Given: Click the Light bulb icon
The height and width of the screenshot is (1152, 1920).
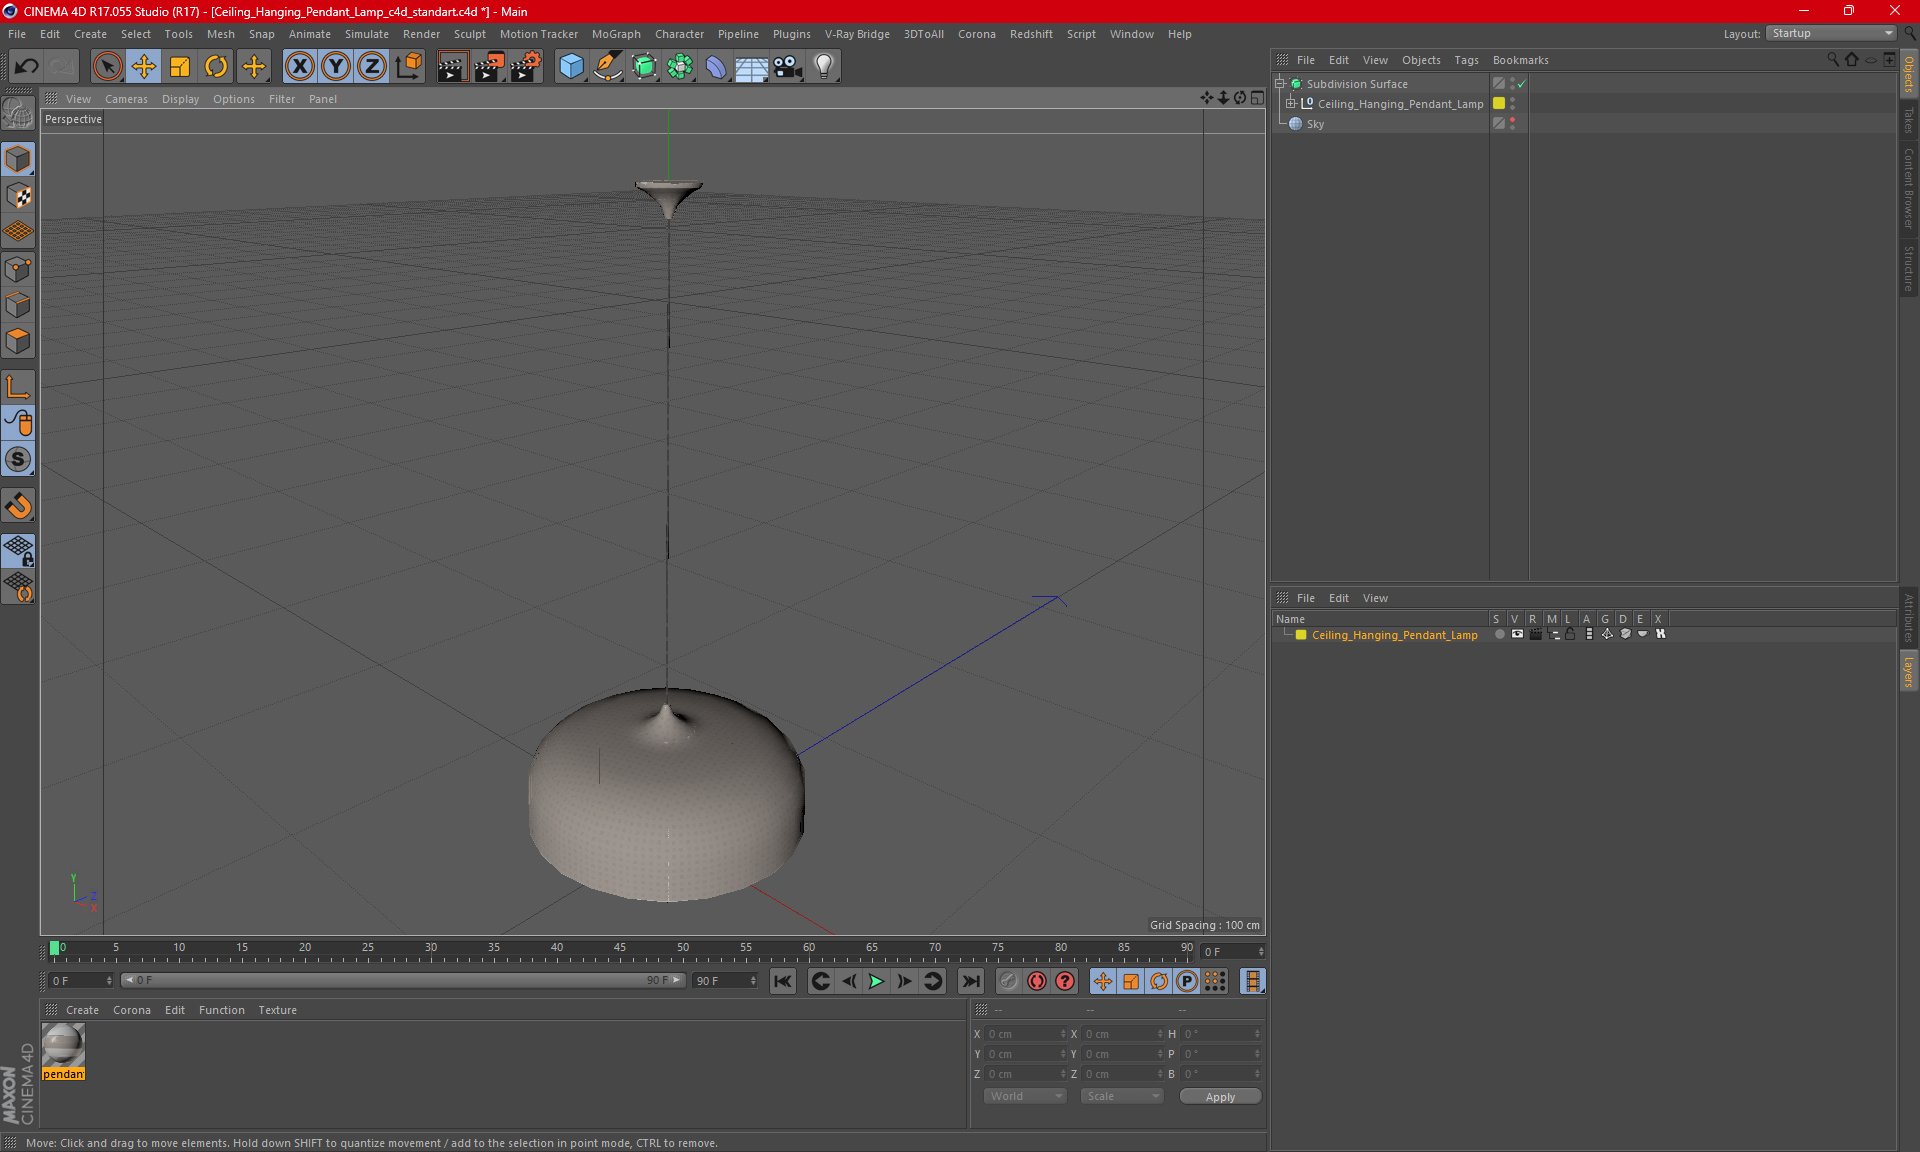Looking at the screenshot, I should pos(823,67).
